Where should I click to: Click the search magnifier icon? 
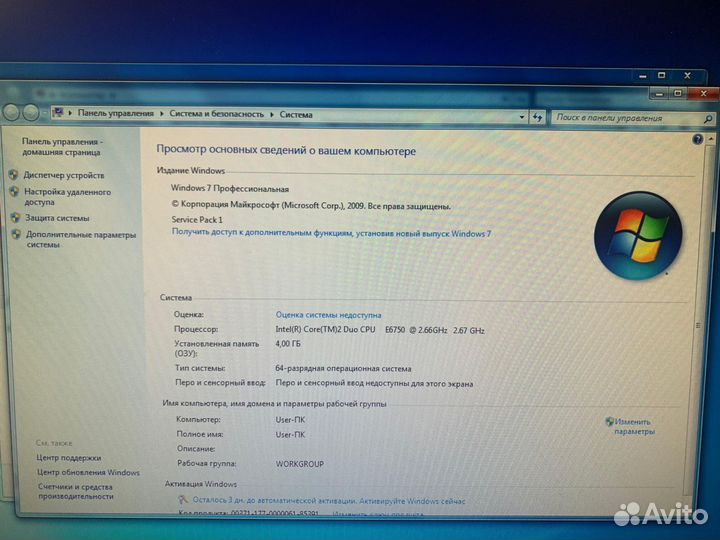[x=708, y=119]
